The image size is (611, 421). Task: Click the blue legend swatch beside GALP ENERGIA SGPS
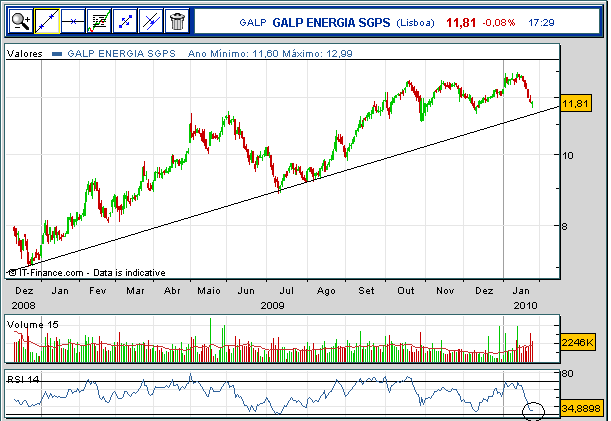pos(57,54)
